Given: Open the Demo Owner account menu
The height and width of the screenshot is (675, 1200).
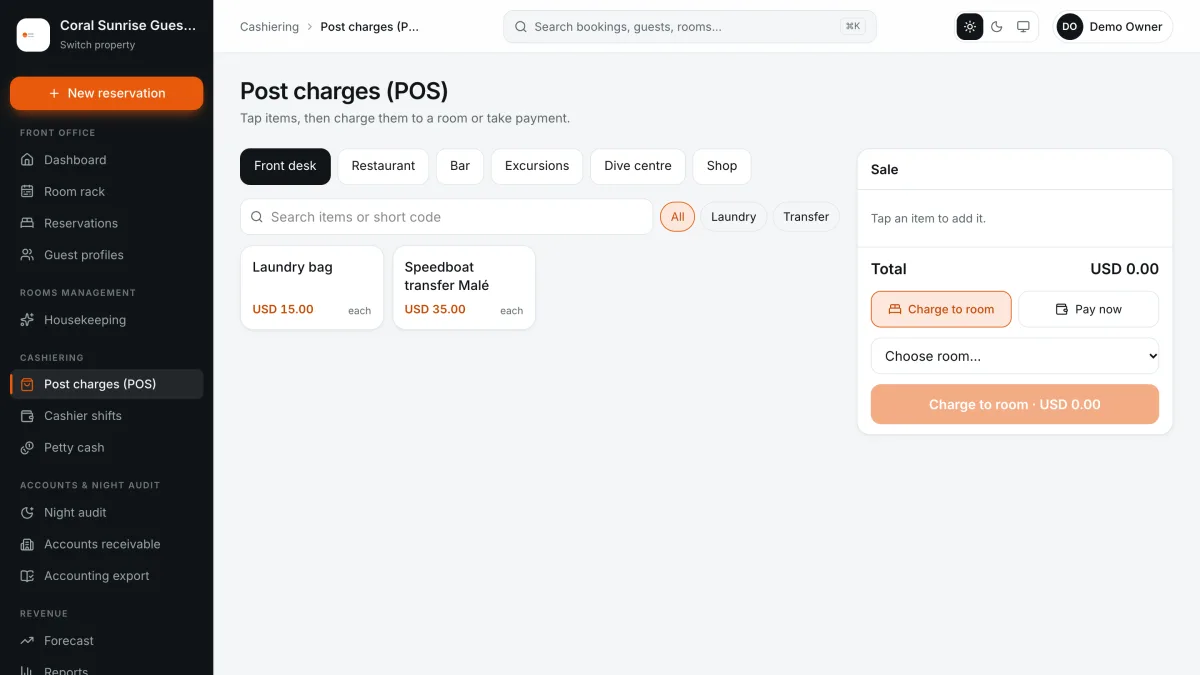Looking at the screenshot, I should pyautogui.click(x=1113, y=27).
